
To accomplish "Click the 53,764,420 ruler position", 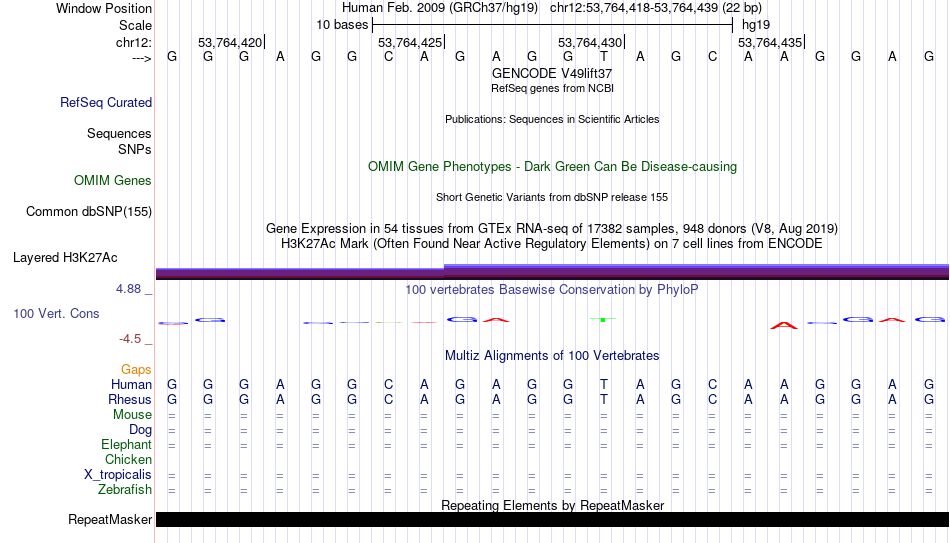I will click(230, 42).
